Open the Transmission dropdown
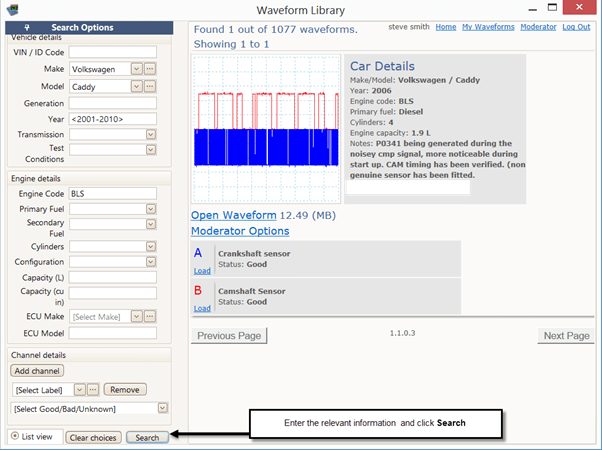 coord(151,134)
